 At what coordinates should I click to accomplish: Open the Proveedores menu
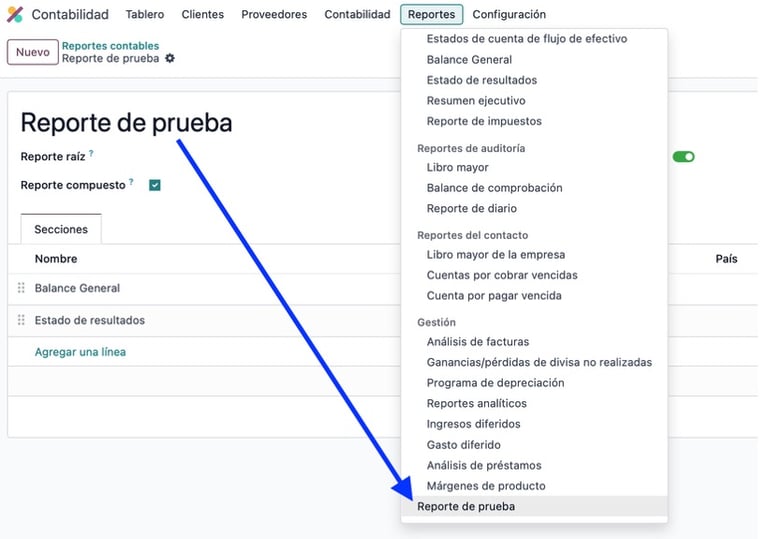coord(274,14)
